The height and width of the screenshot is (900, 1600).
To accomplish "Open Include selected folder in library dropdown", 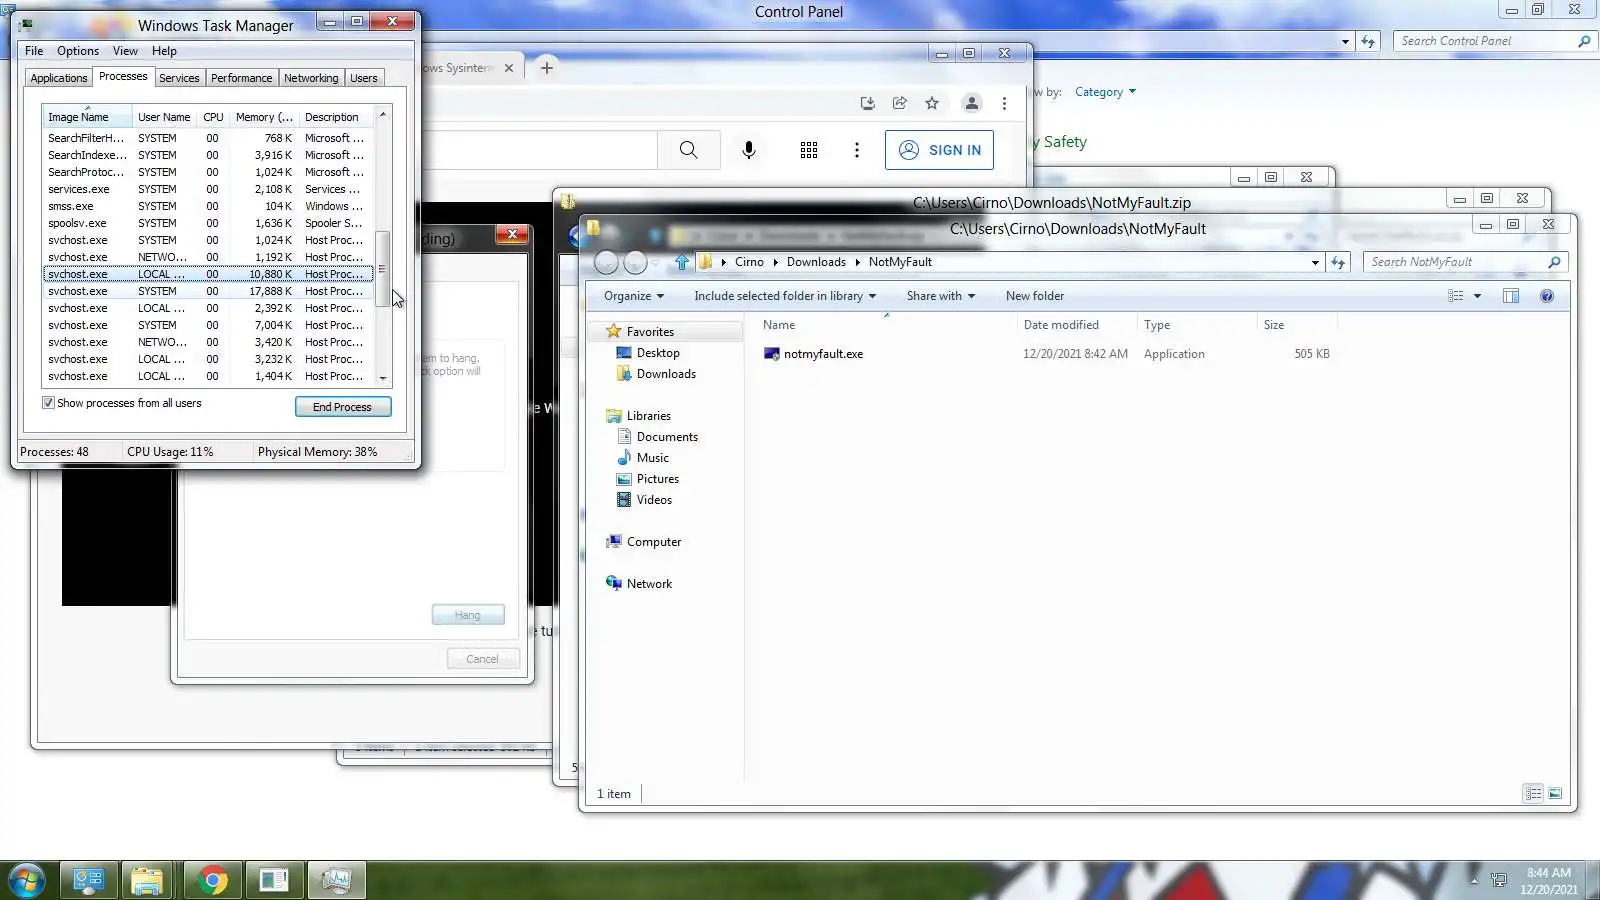I will (785, 296).
